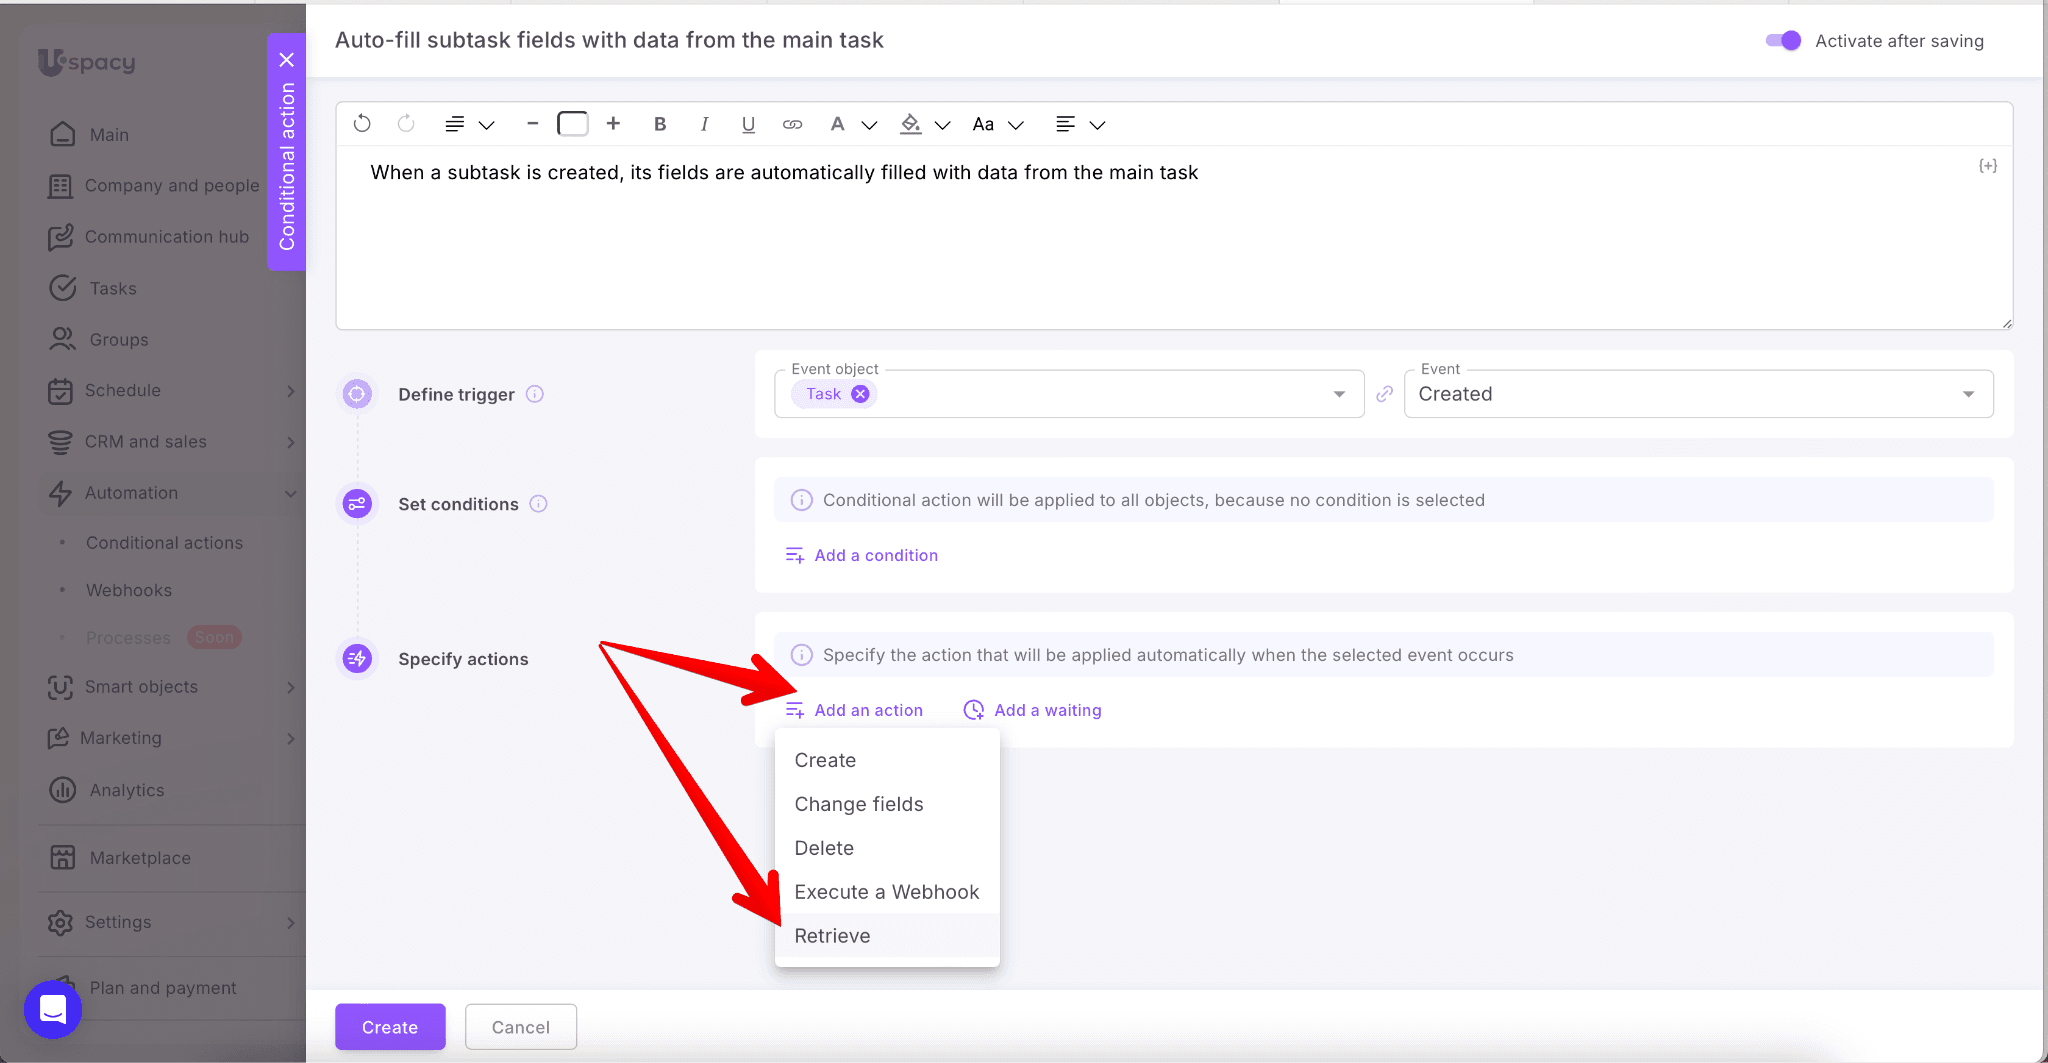Open the chat support bubble
The image size is (2048, 1063).
(x=52, y=1009)
